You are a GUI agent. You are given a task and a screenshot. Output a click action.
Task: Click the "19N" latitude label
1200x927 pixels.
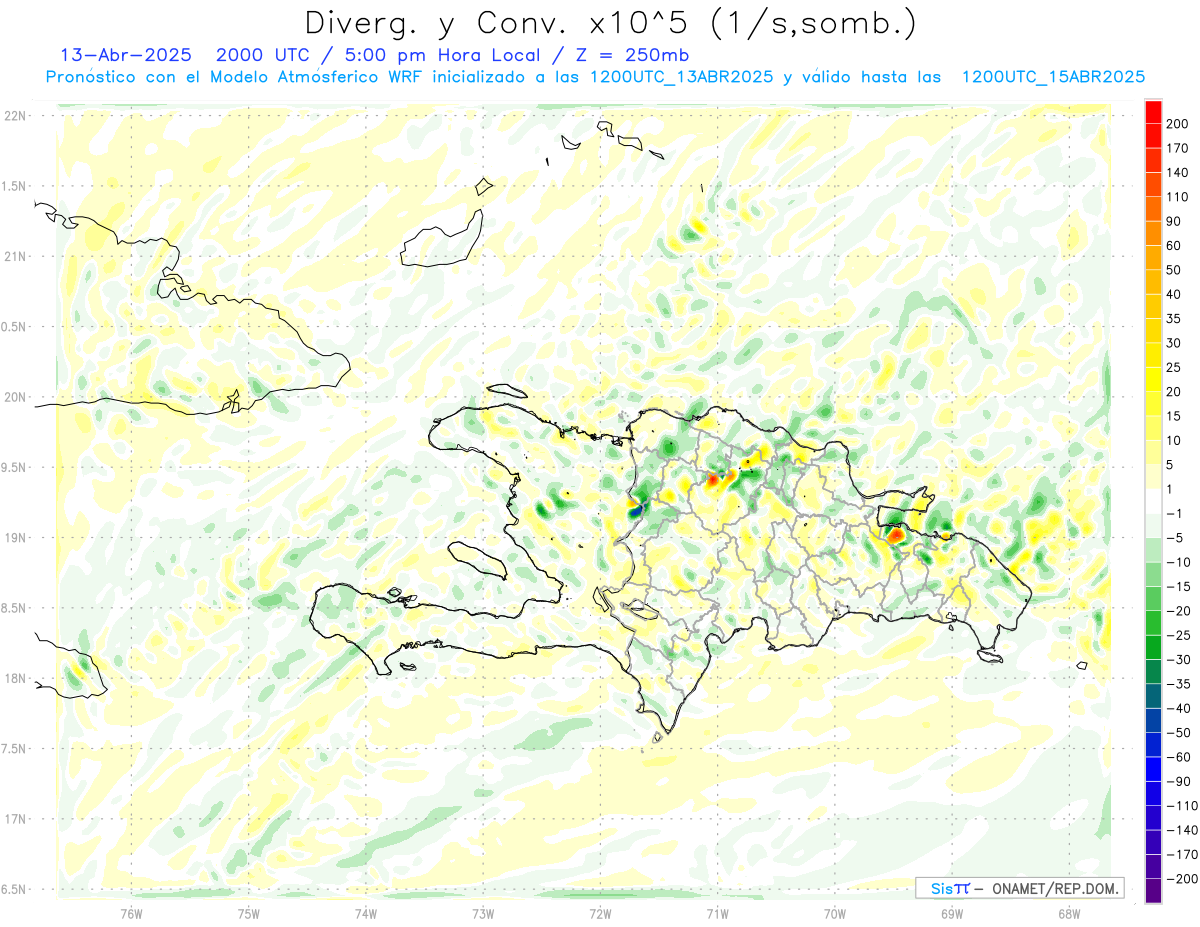16,538
